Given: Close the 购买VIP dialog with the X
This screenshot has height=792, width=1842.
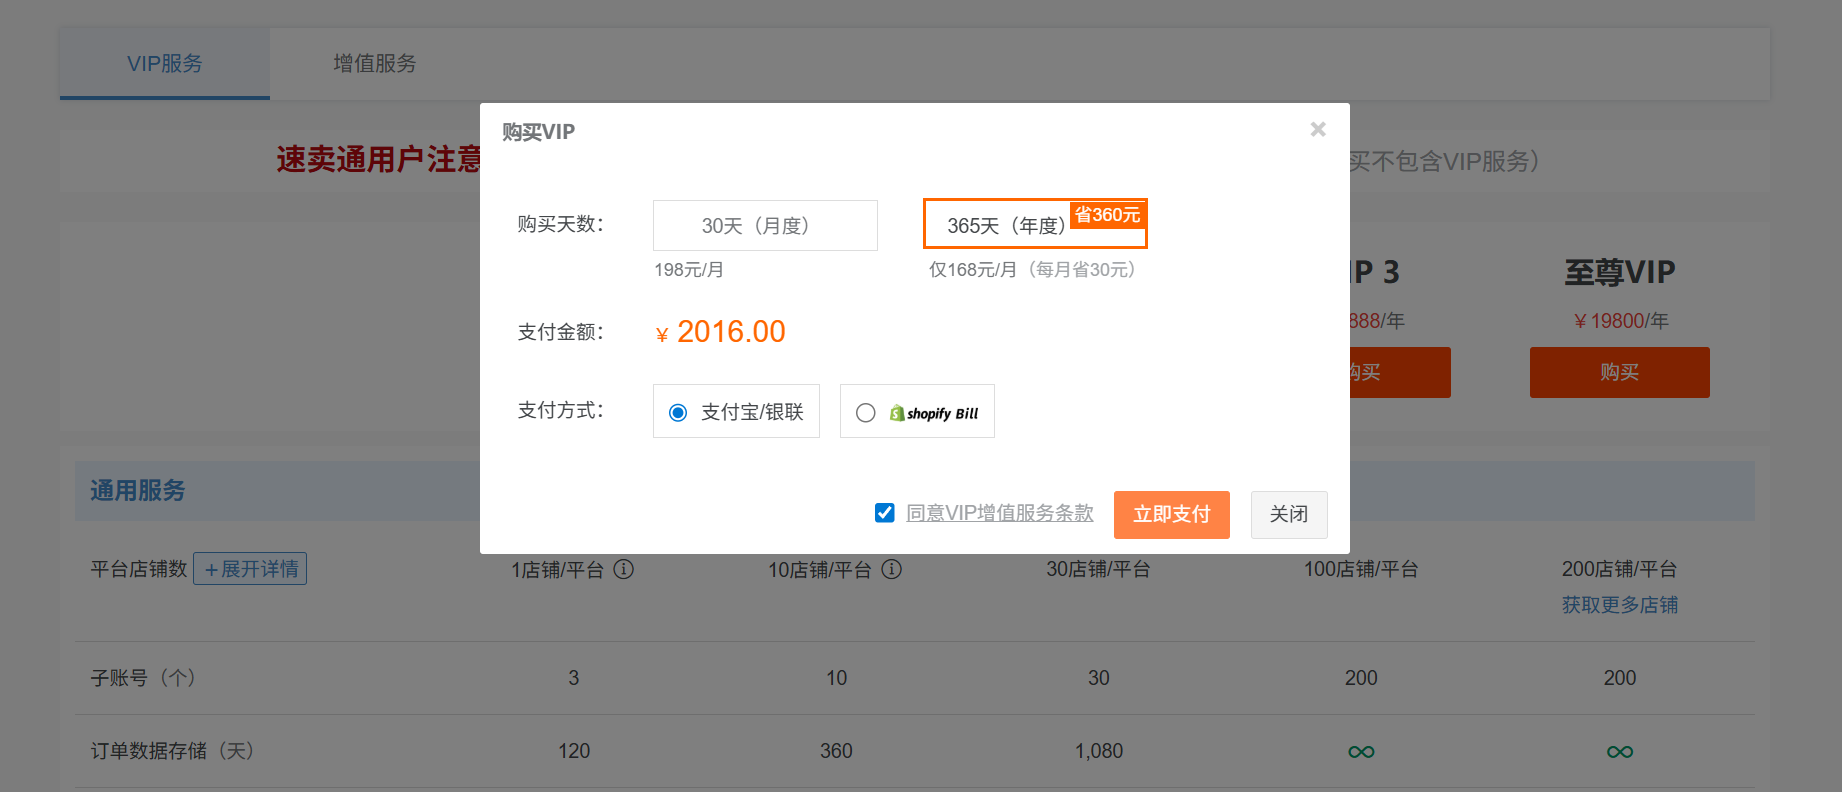Looking at the screenshot, I should [1317, 129].
